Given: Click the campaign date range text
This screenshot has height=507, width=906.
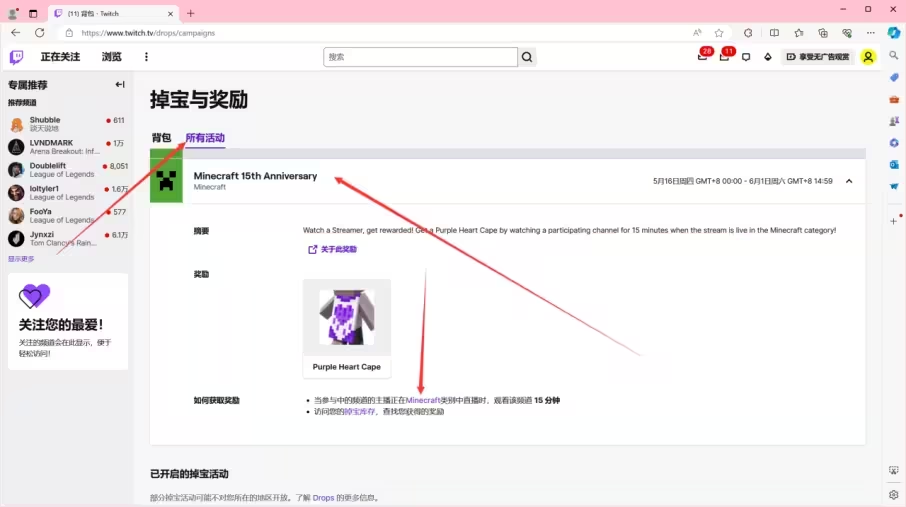Looking at the screenshot, I should pos(742,181).
